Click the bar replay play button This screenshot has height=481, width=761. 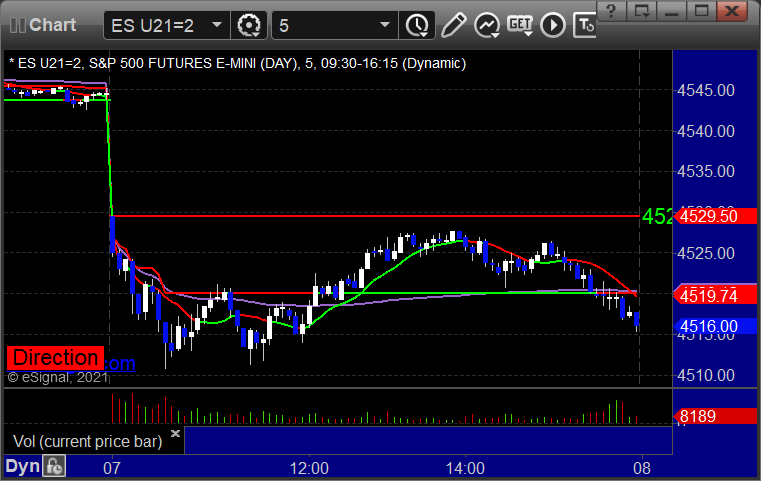553,25
